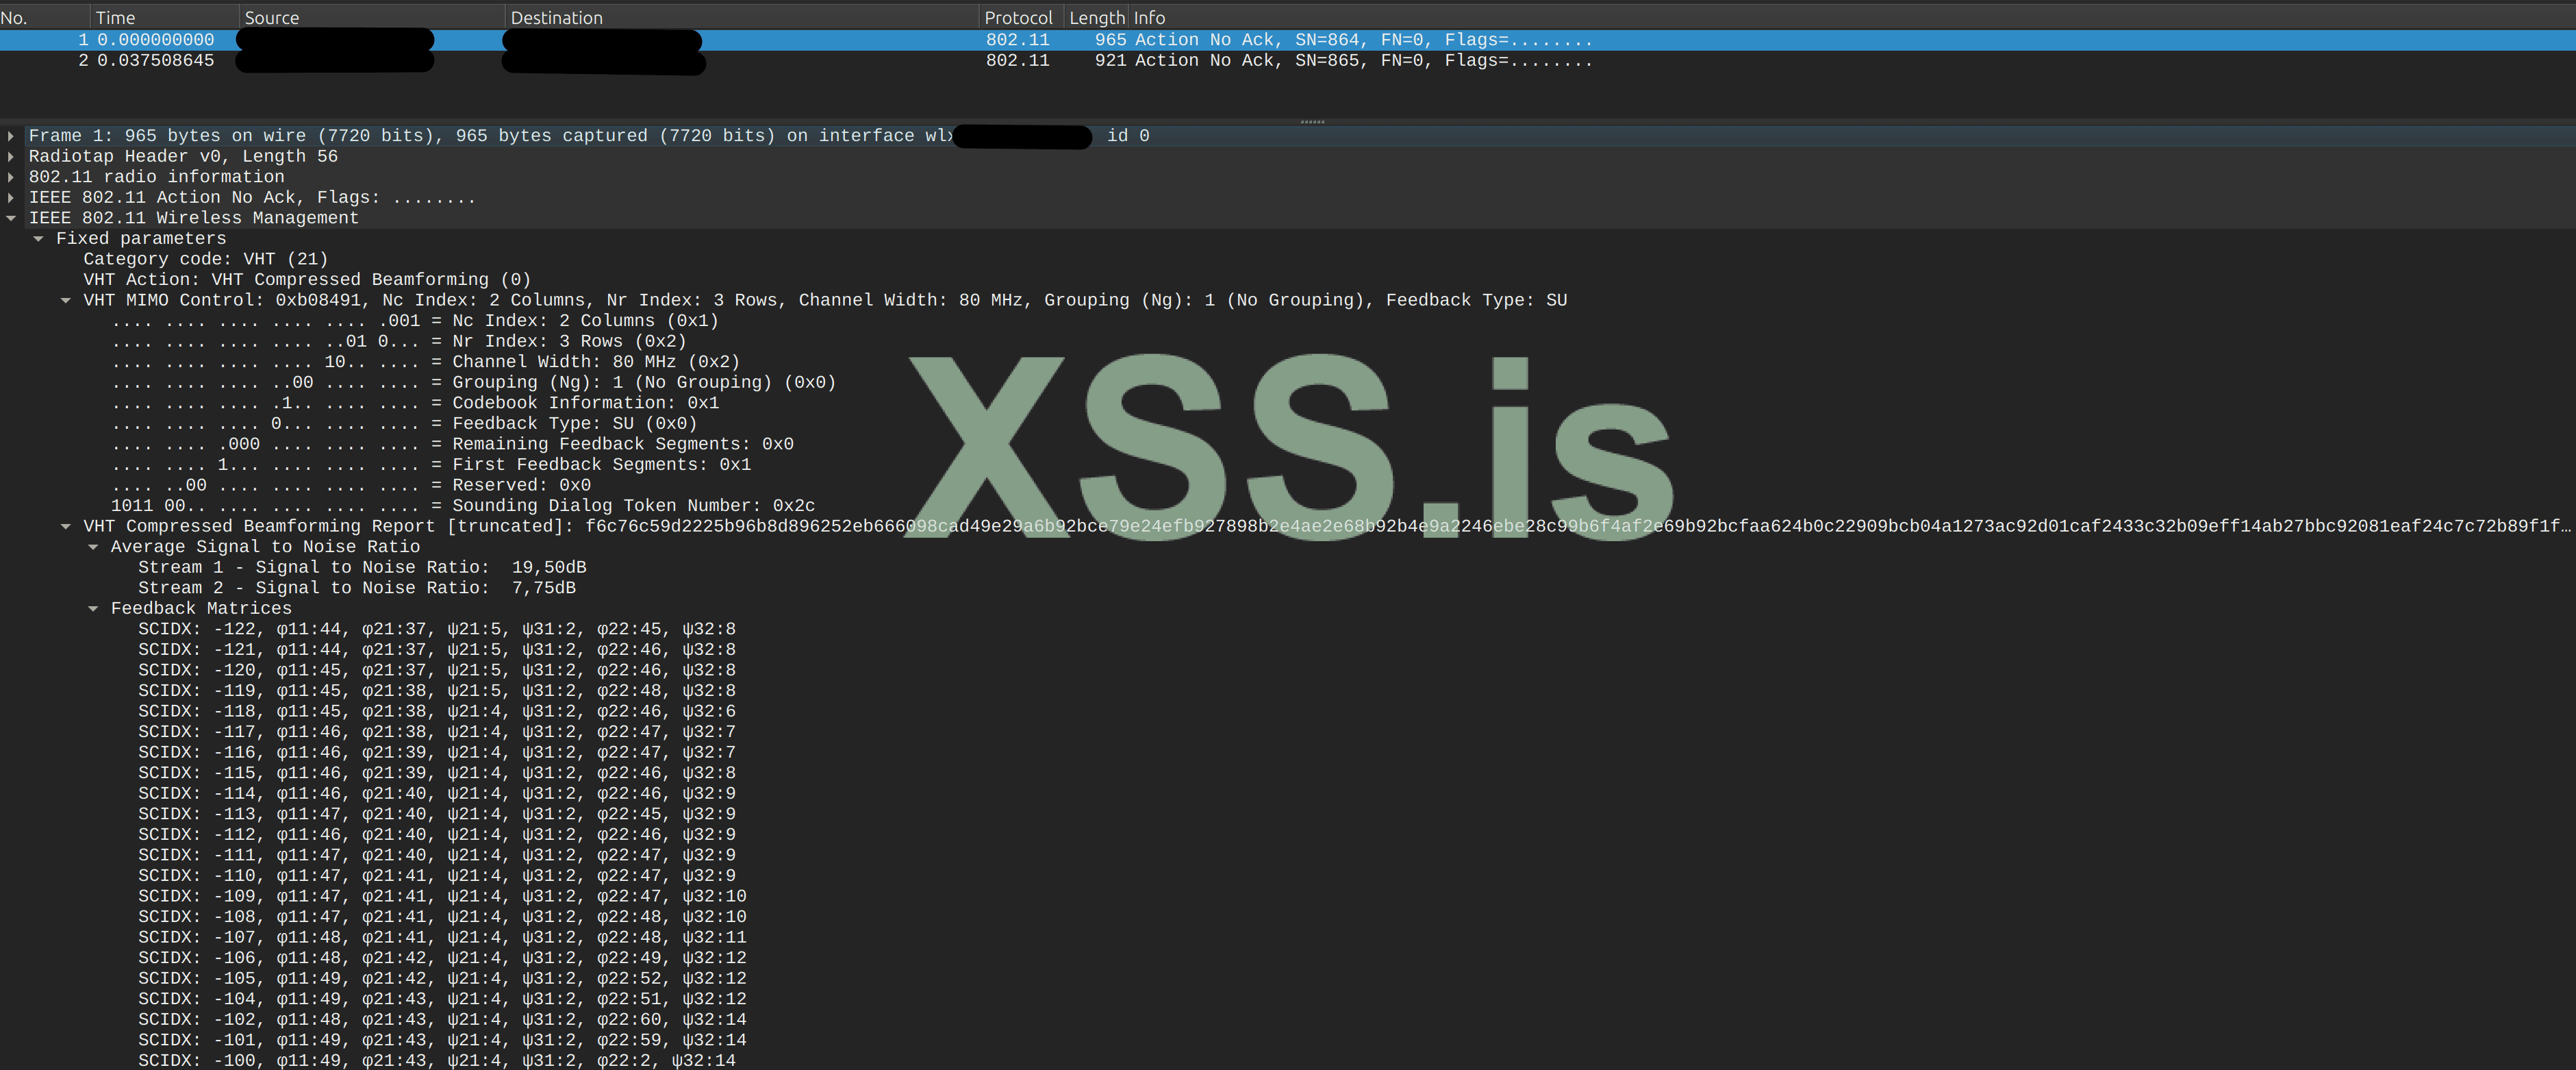
Task: Collapse the VHT MIMO Control node
Action: (x=66, y=300)
